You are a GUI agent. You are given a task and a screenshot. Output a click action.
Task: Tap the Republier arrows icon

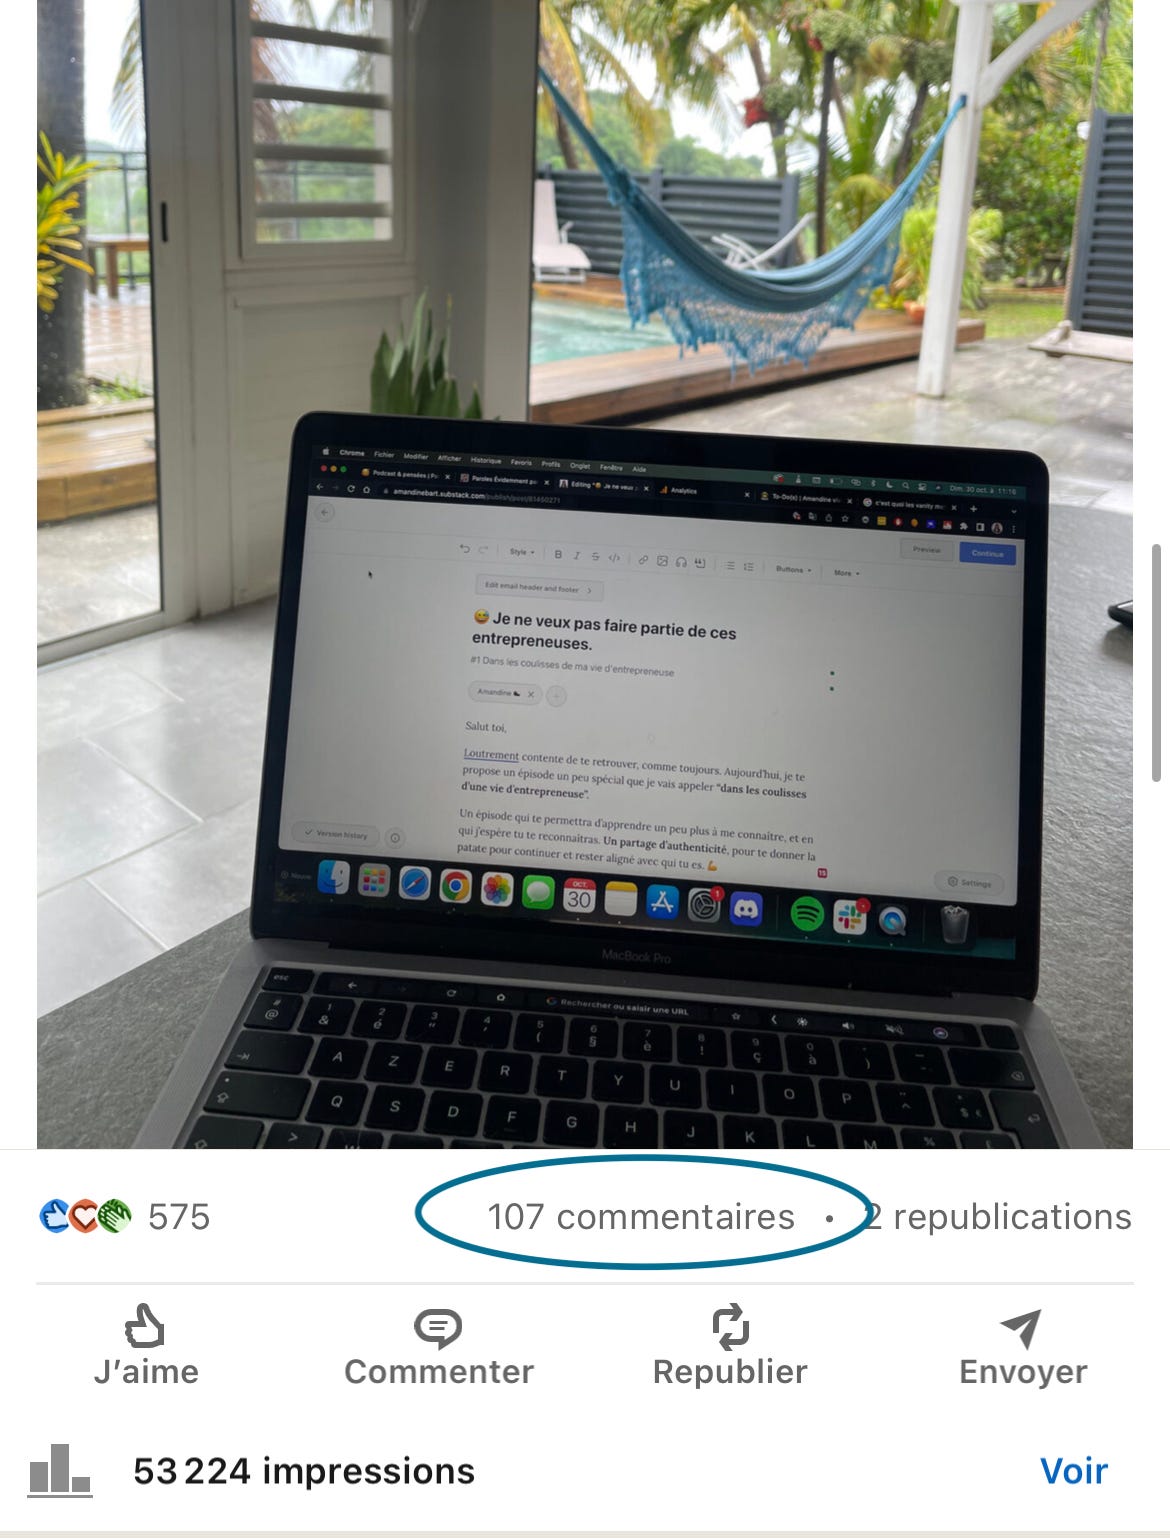[x=730, y=1327]
